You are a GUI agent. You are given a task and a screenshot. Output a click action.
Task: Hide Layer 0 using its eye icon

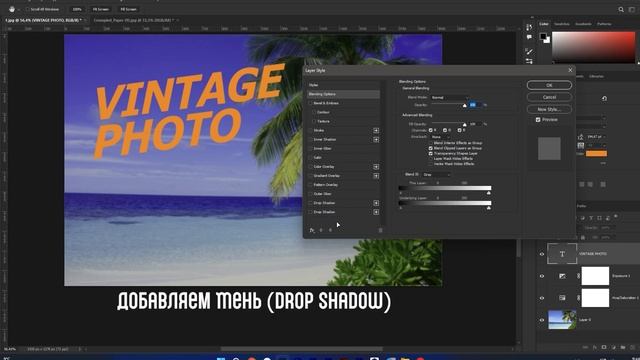[542, 320]
